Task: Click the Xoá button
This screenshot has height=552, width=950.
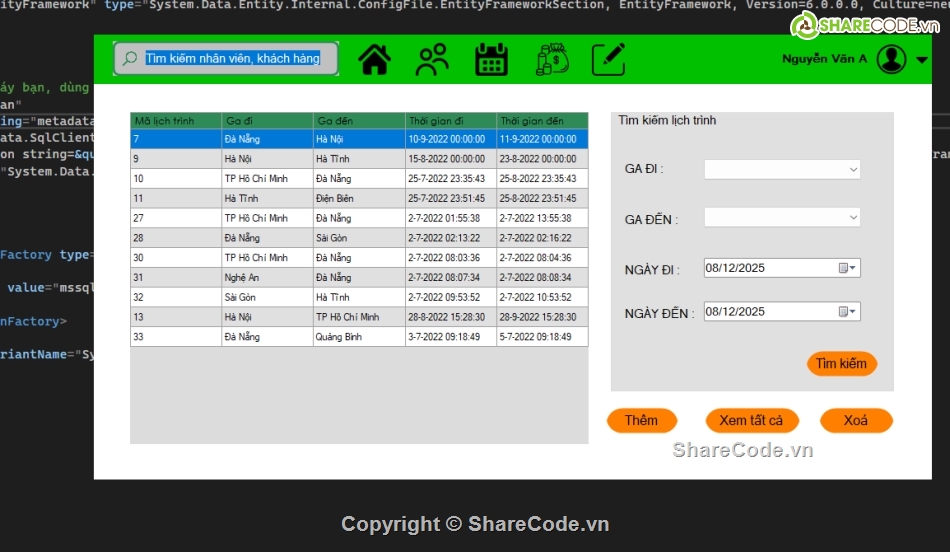Action: click(x=855, y=421)
